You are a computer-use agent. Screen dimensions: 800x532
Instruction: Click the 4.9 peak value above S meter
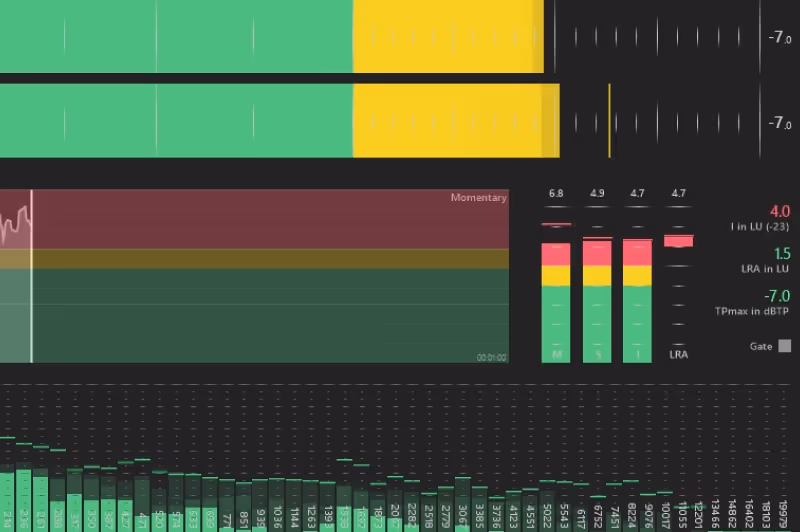[597, 193]
